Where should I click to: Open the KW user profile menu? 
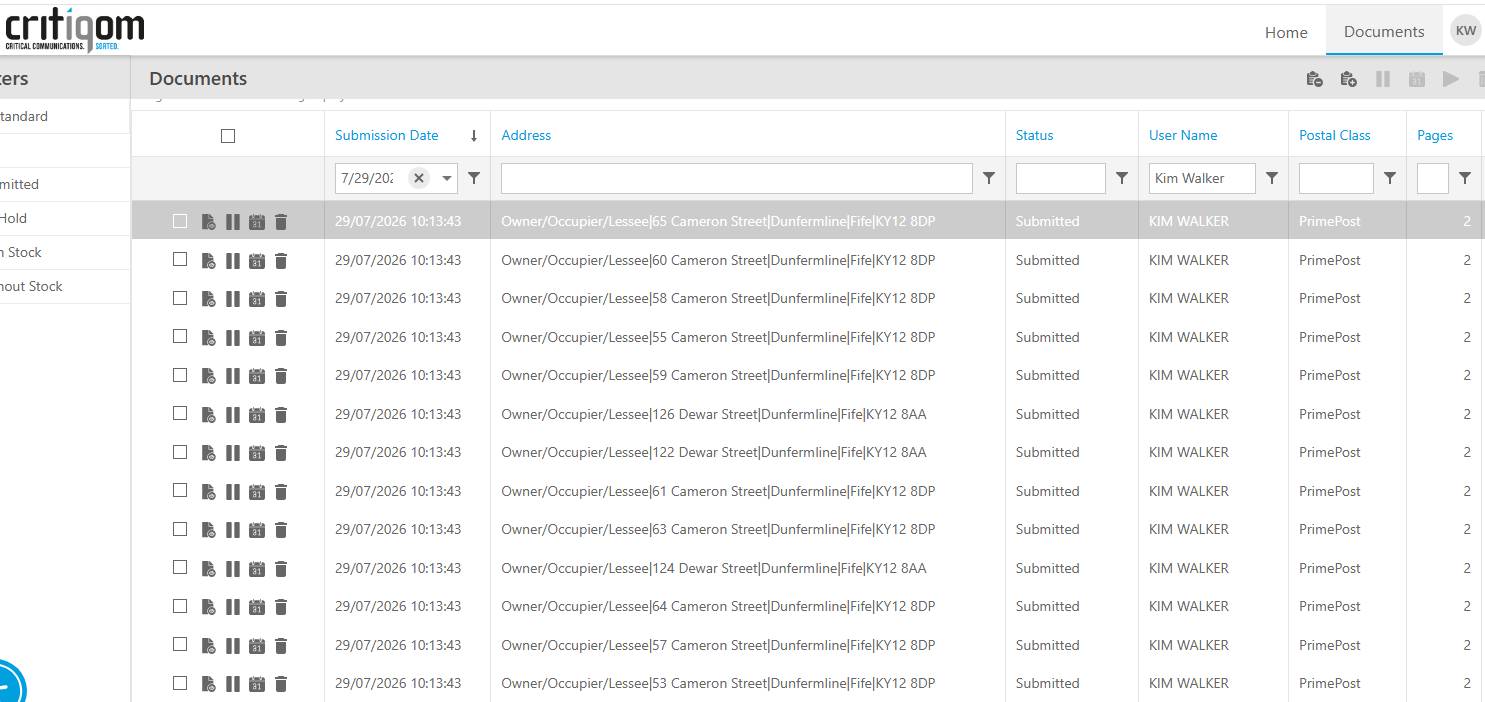pos(1466,30)
